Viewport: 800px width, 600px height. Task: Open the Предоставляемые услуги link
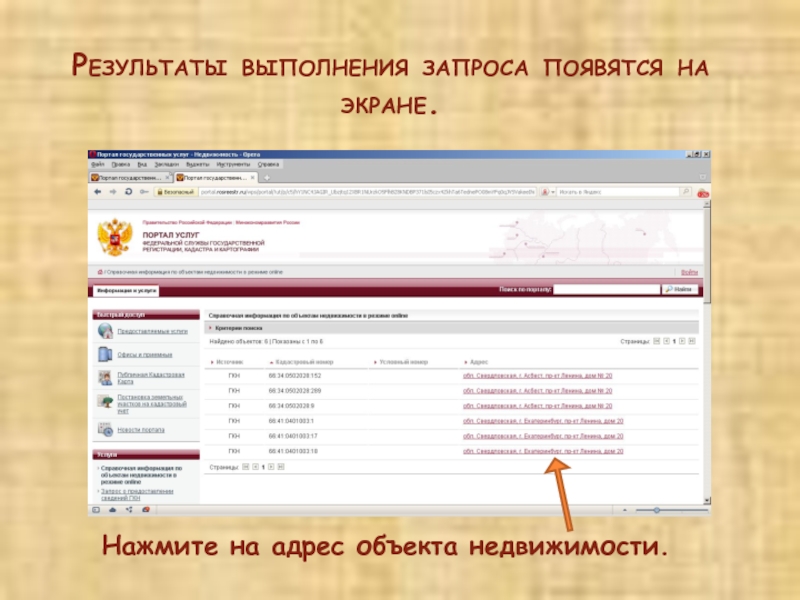coord(153,331)
